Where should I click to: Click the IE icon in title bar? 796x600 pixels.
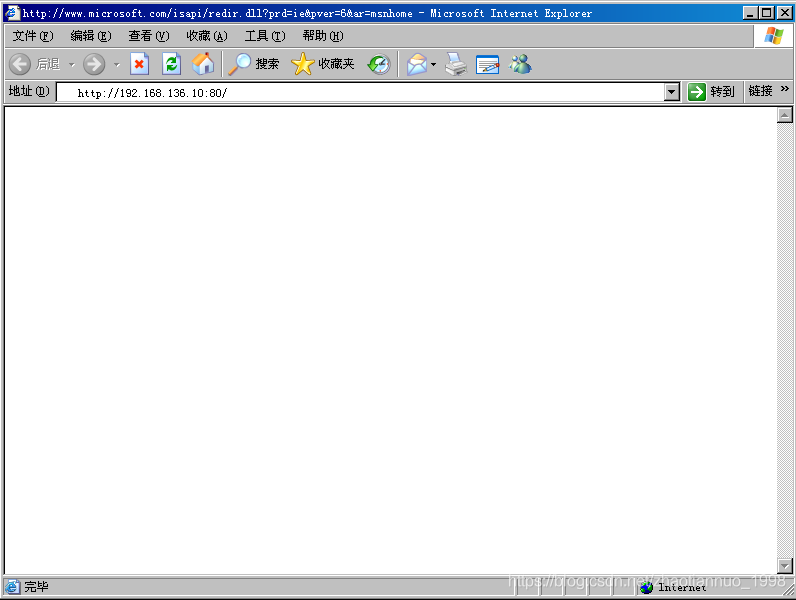pyautogui.click(x=12, y=13)
